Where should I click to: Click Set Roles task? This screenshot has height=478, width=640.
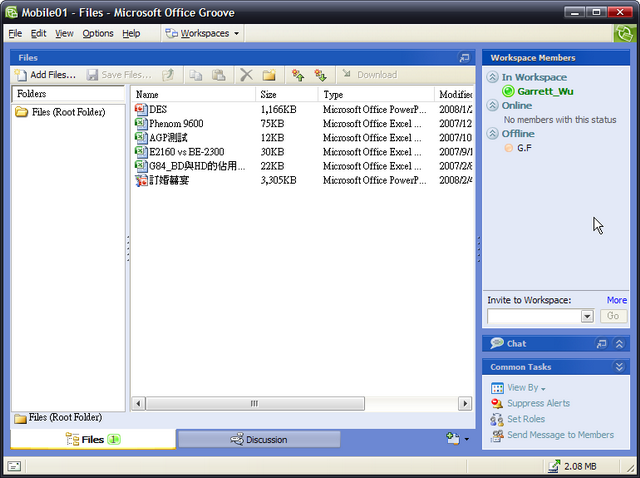pyautogui.click(x=518, y=419)
